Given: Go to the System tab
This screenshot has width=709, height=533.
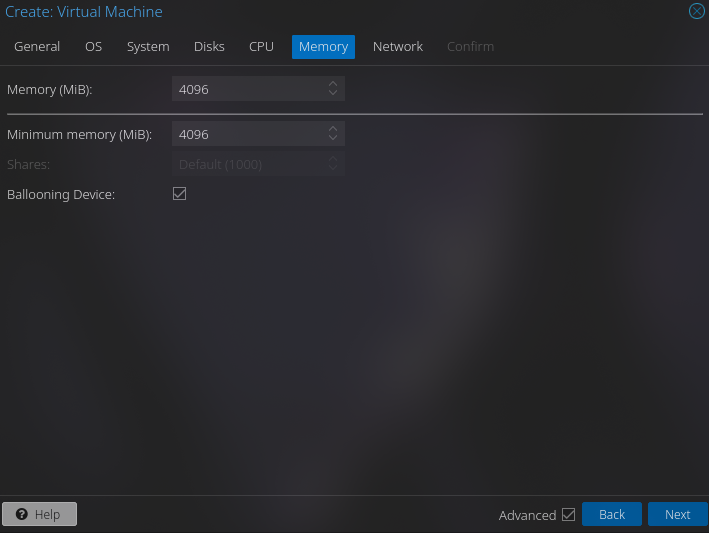Looking at the screenshot, I should pos(148,47).
